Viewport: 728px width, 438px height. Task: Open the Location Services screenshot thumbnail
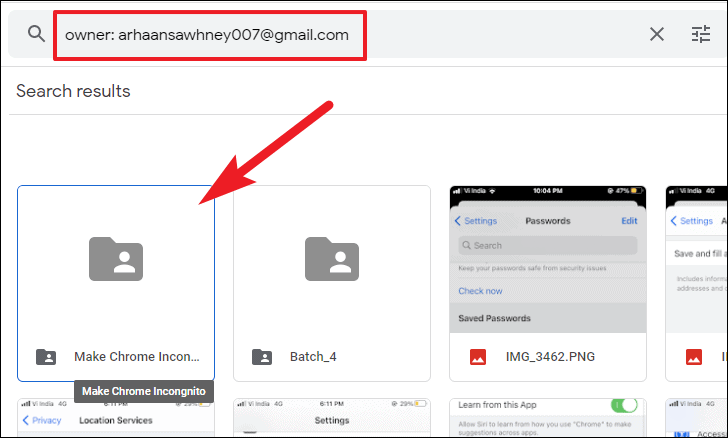[116, 417]
